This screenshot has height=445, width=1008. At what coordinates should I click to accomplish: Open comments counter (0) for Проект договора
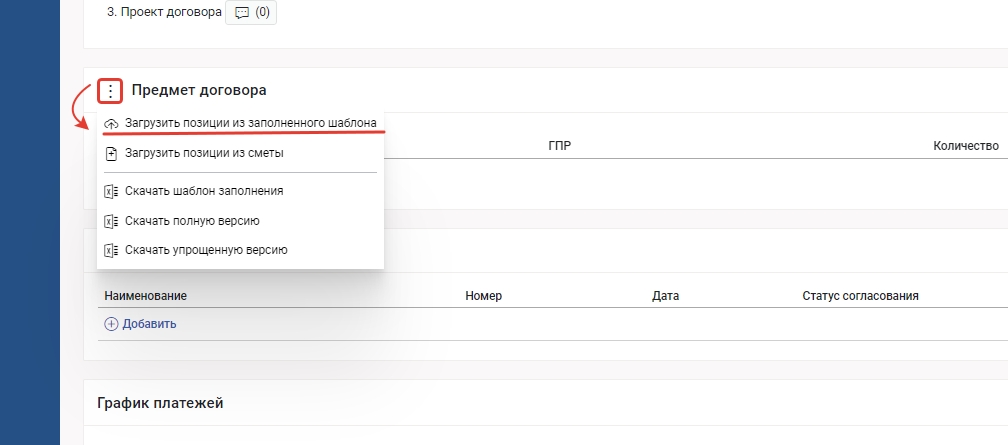pyautogui.click(x=262, y=14)
